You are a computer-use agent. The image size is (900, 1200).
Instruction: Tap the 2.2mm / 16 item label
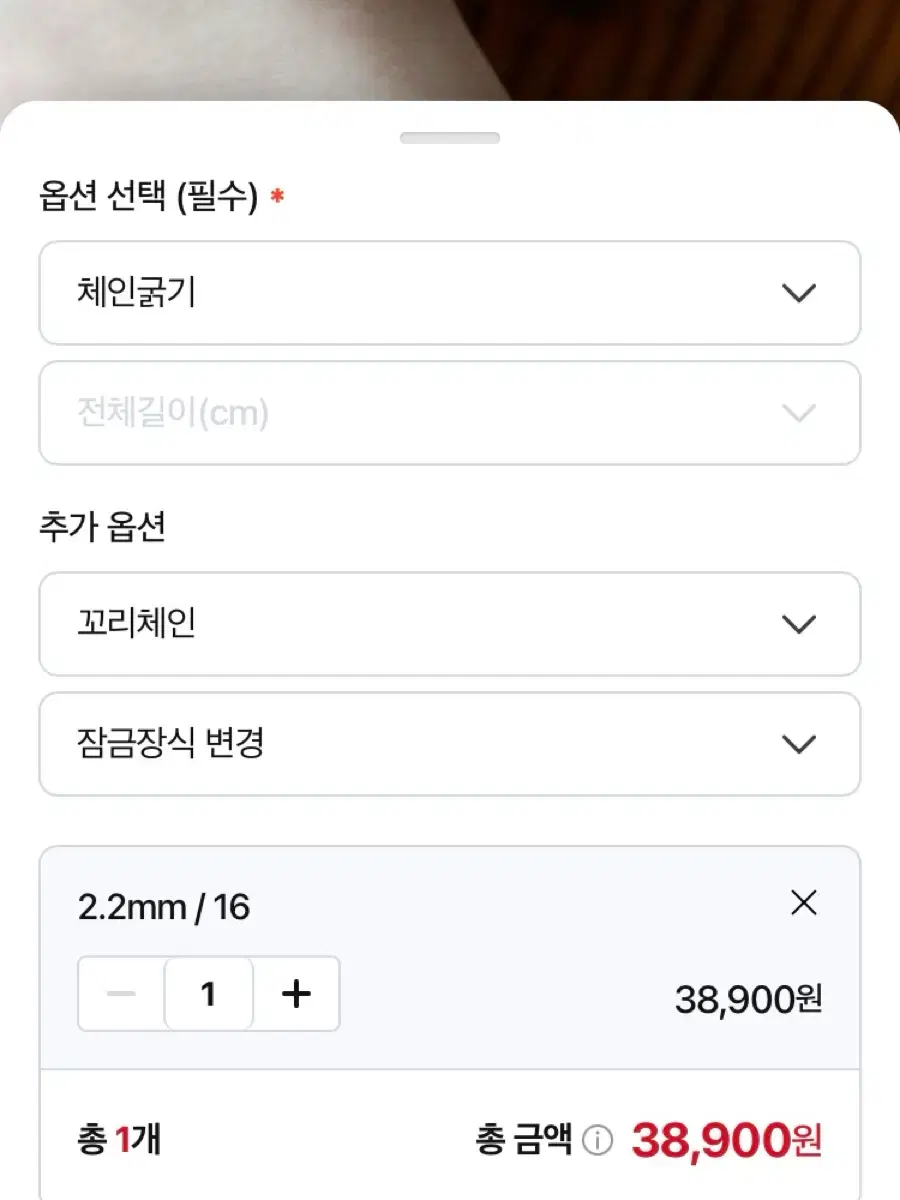(x=164, y=908)
